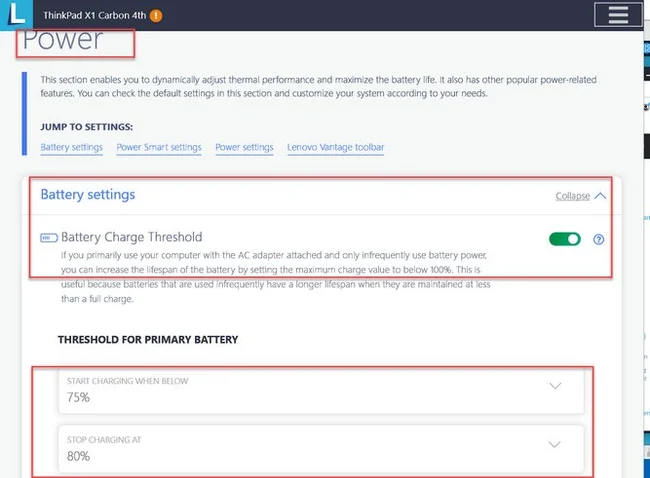Open the hamburger menu
The image size is (650, 478).
pyautogui.click(x=618, y=15)
